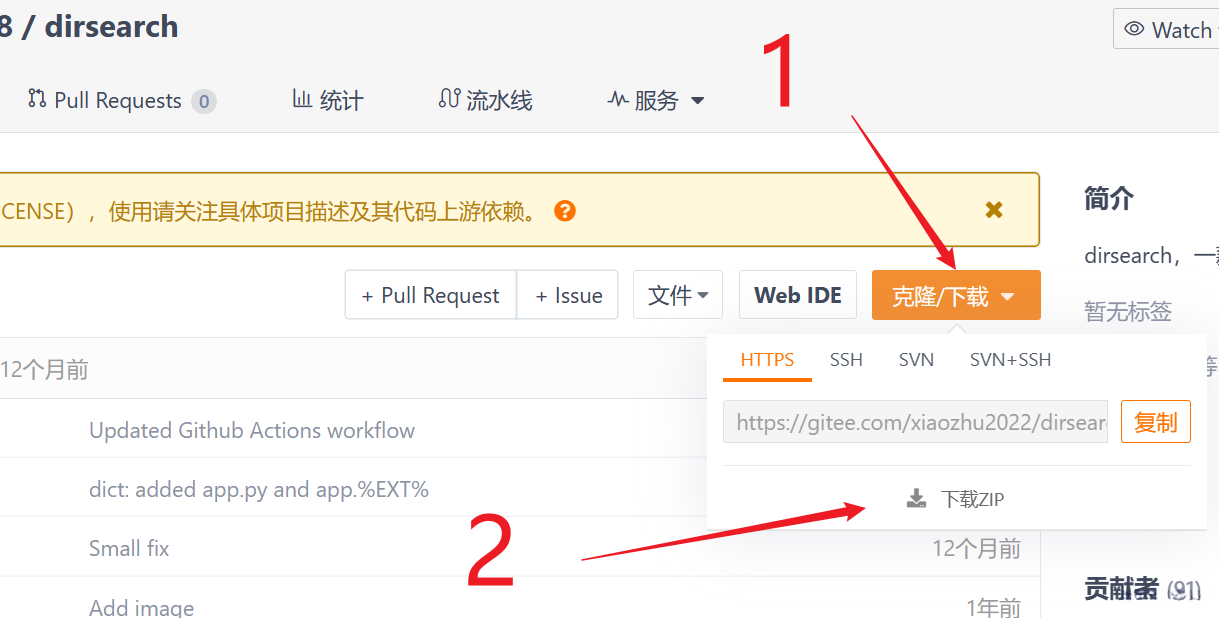Click the 统计 bar chart icon
The width and height of the screenshot is (1219, 618).
301,98
